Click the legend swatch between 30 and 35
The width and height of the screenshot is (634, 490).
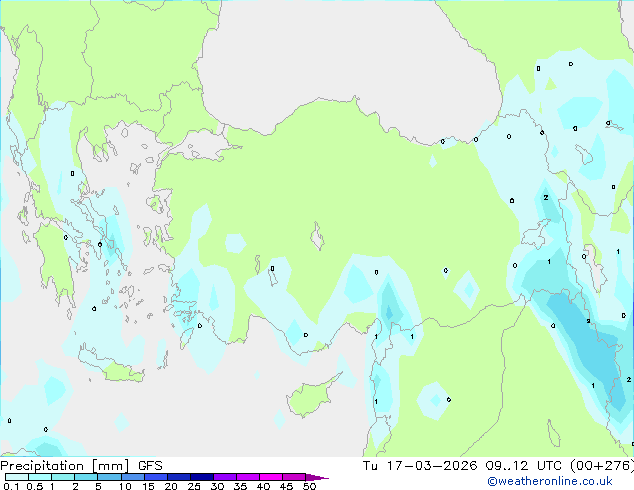click(224, 477)
